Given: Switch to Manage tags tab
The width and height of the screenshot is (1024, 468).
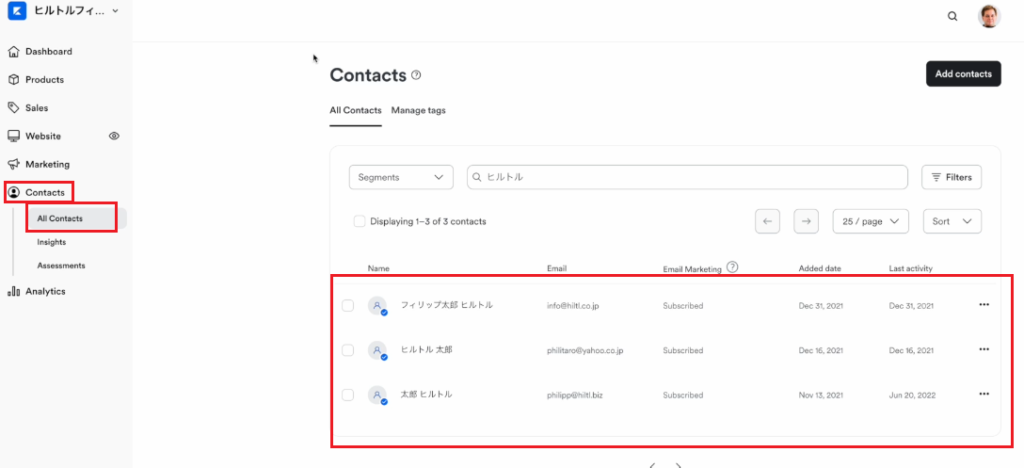Looking at the screenshot, I should (419, 110).
